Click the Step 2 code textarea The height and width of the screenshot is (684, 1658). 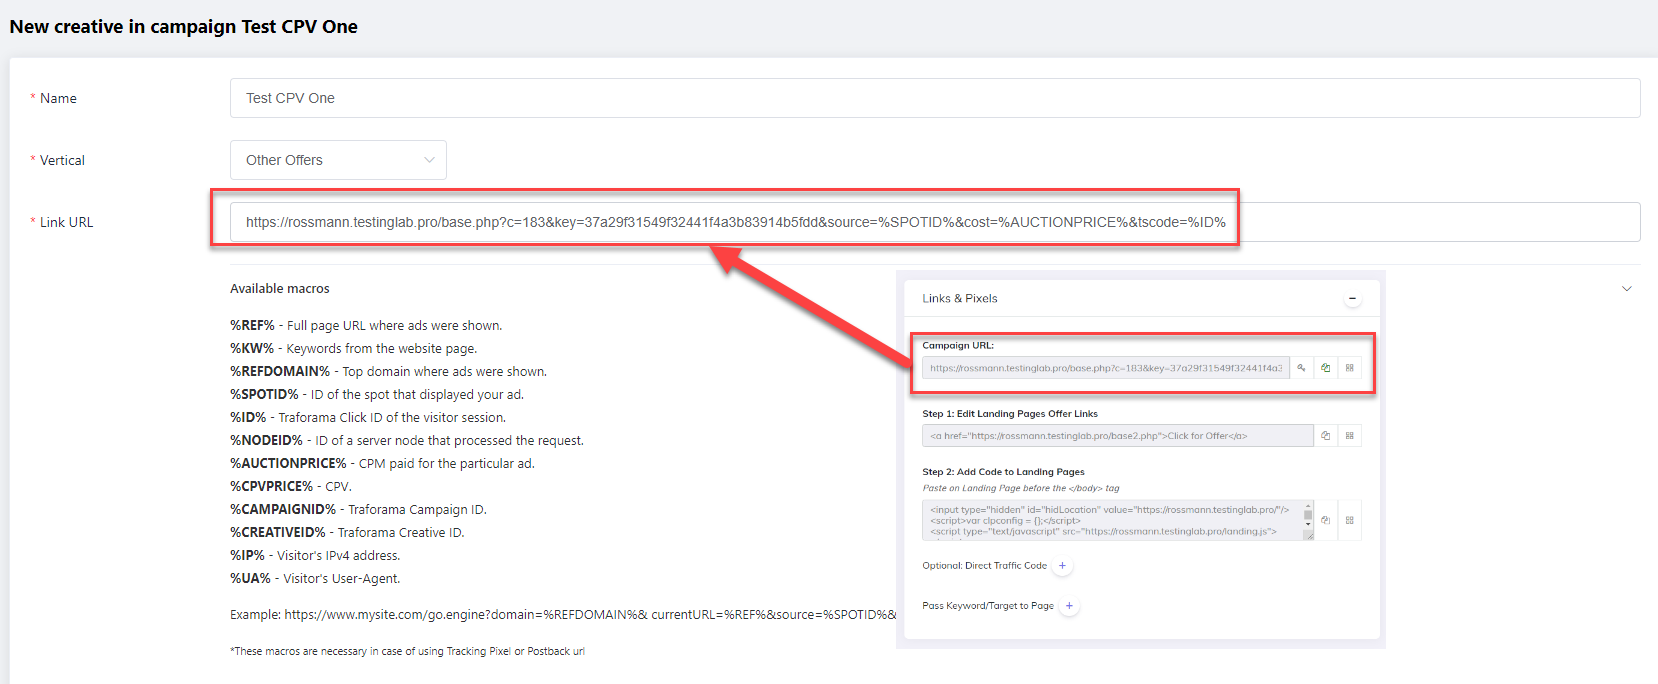tap(1110, 520)
